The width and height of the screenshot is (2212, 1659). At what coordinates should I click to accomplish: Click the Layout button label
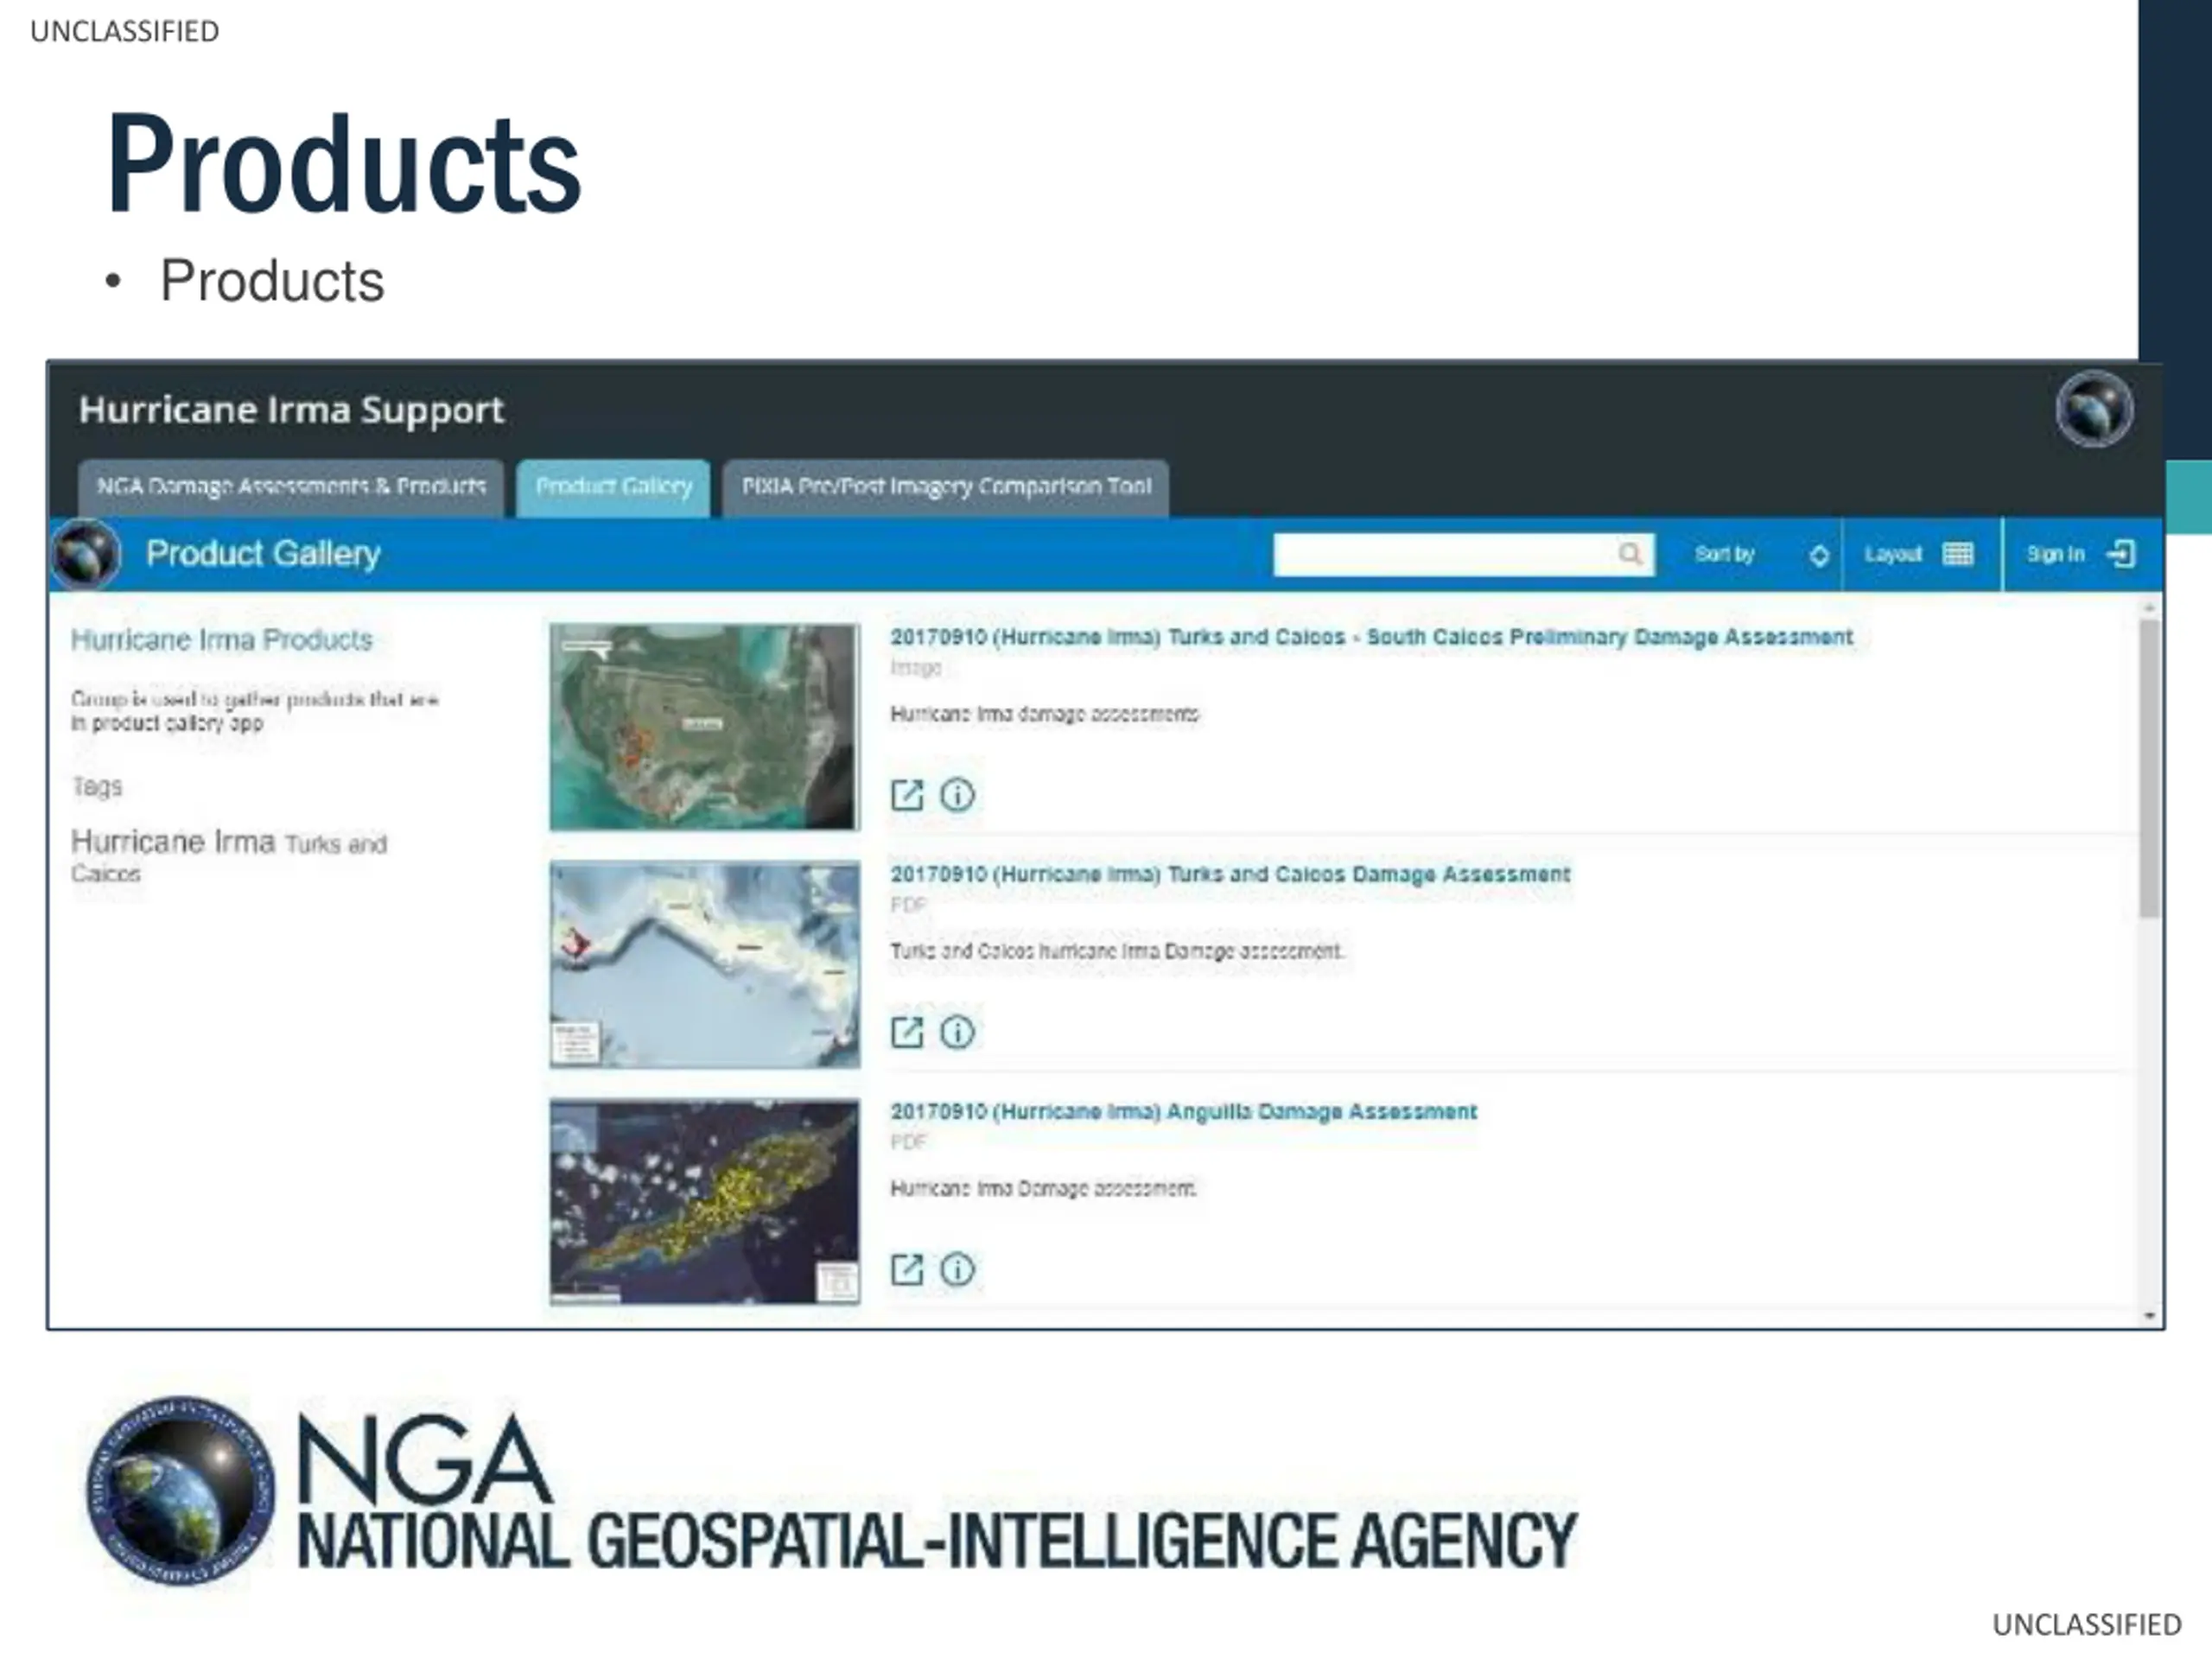click(1893, 554)
